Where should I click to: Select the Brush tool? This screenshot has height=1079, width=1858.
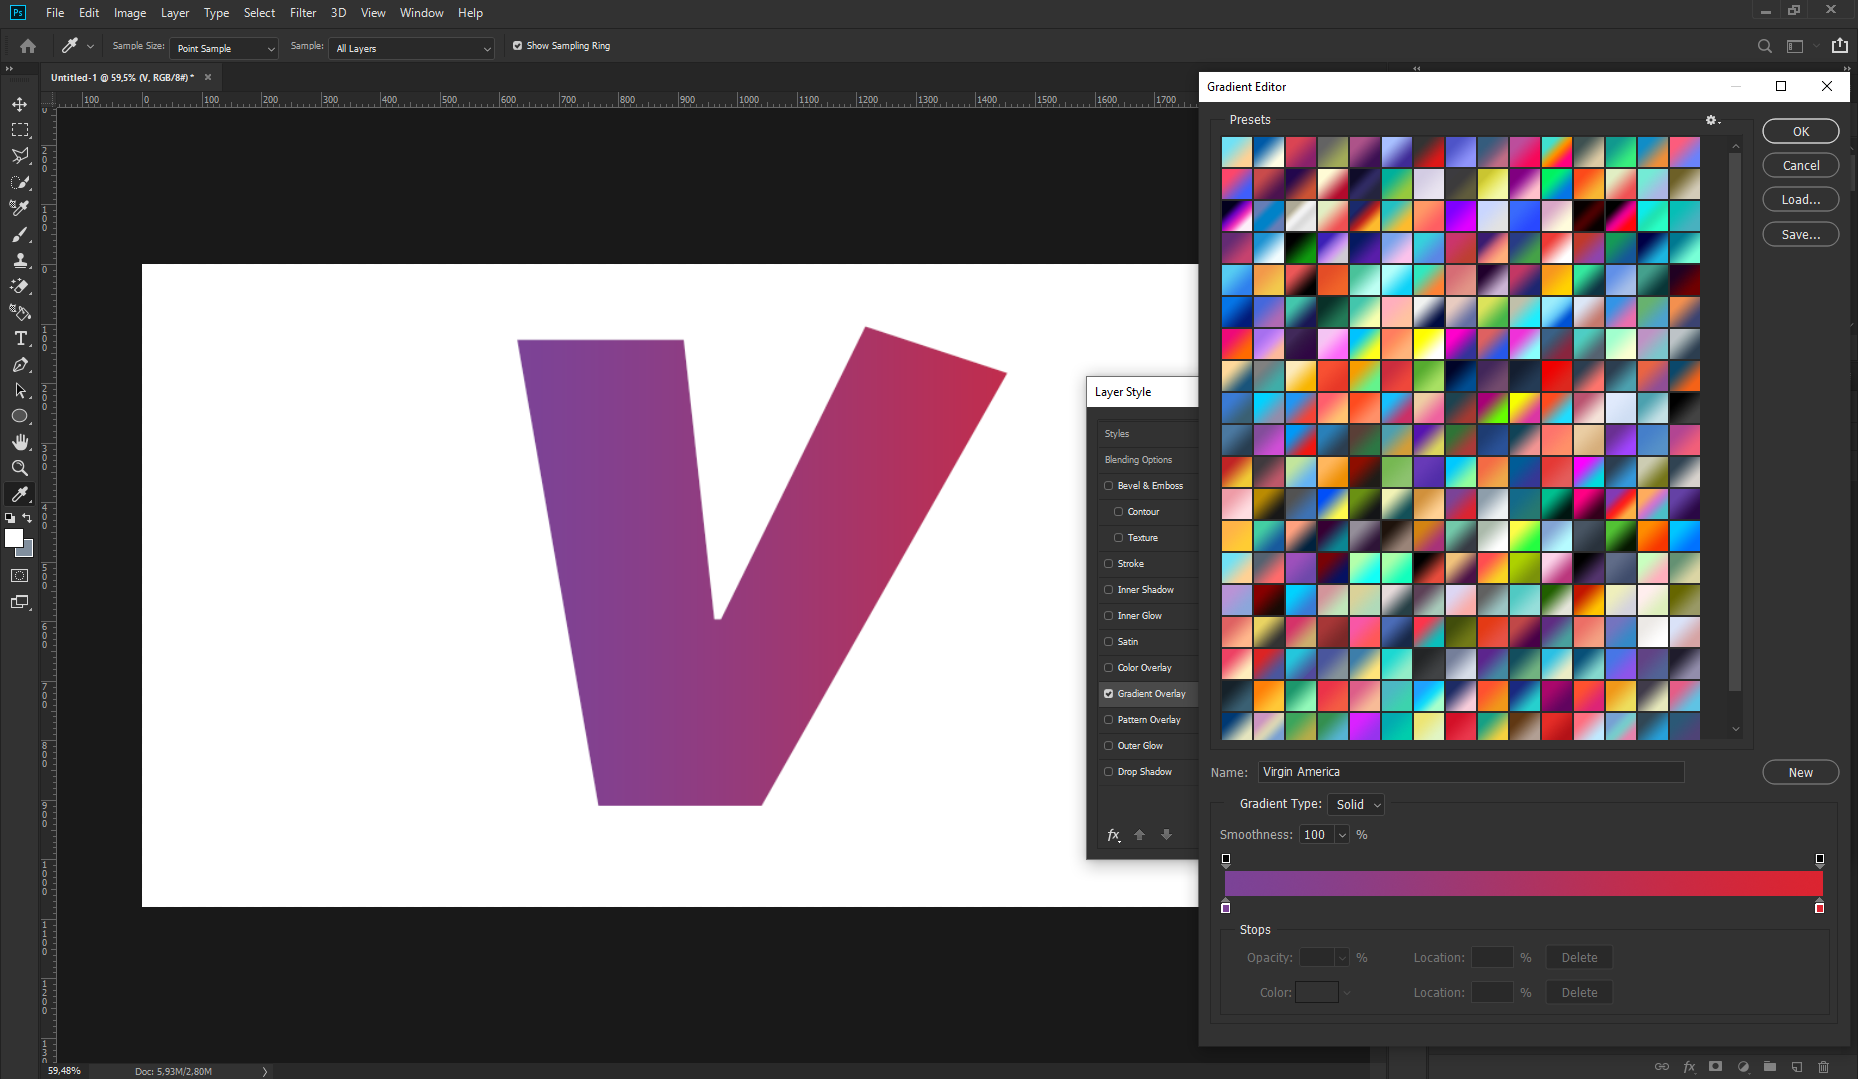click(x=20, y=234)
